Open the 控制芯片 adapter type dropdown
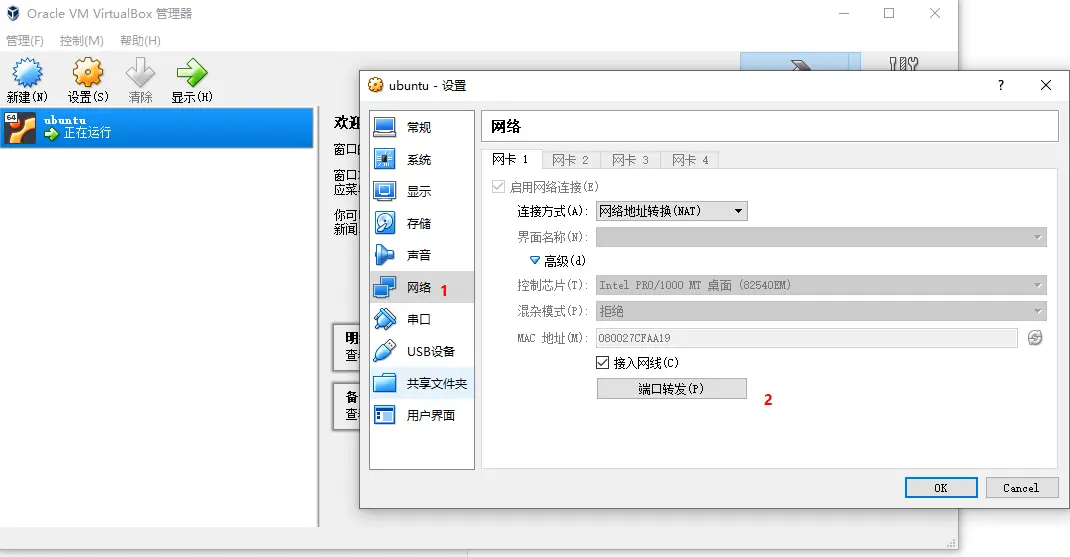This screenshot has width=1070, height=557. pyautogui.click(x=821, y=285)
